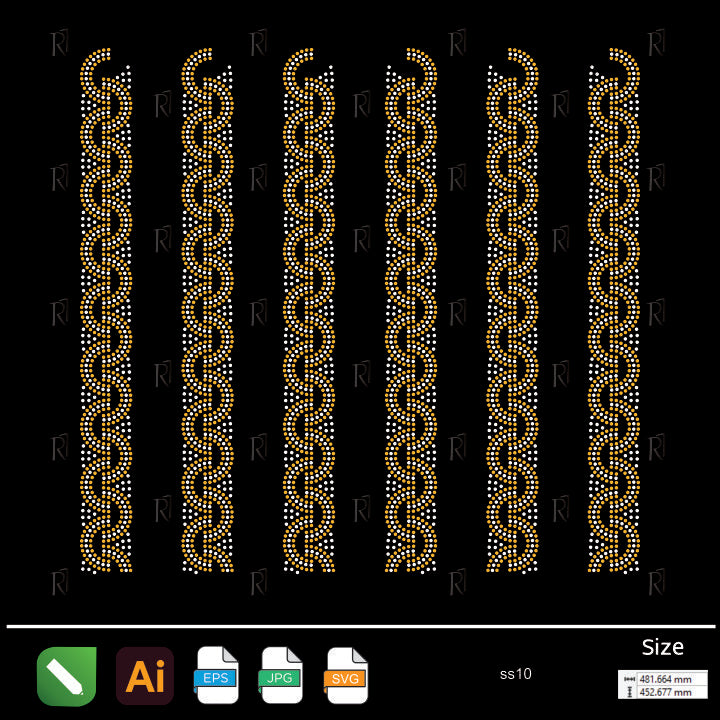Select the EPS file format icon
The width and height of the screenshot is (720, 720).
217,676
